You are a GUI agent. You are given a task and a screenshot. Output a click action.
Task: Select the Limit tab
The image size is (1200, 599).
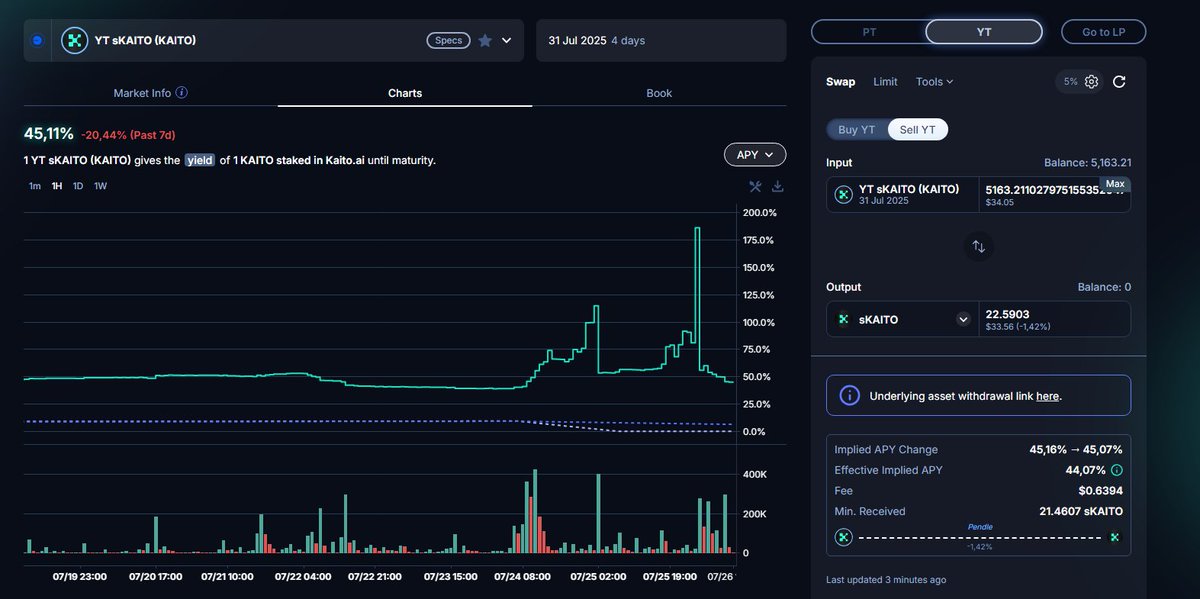click(885, 82)
